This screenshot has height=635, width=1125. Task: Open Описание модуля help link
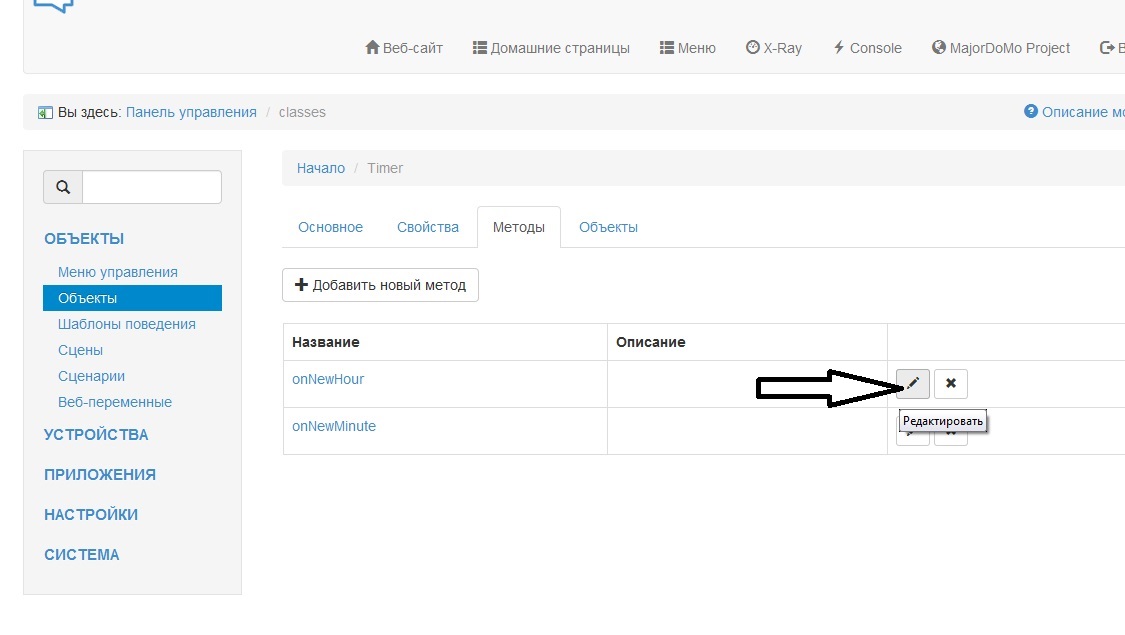coord(1075,112)
